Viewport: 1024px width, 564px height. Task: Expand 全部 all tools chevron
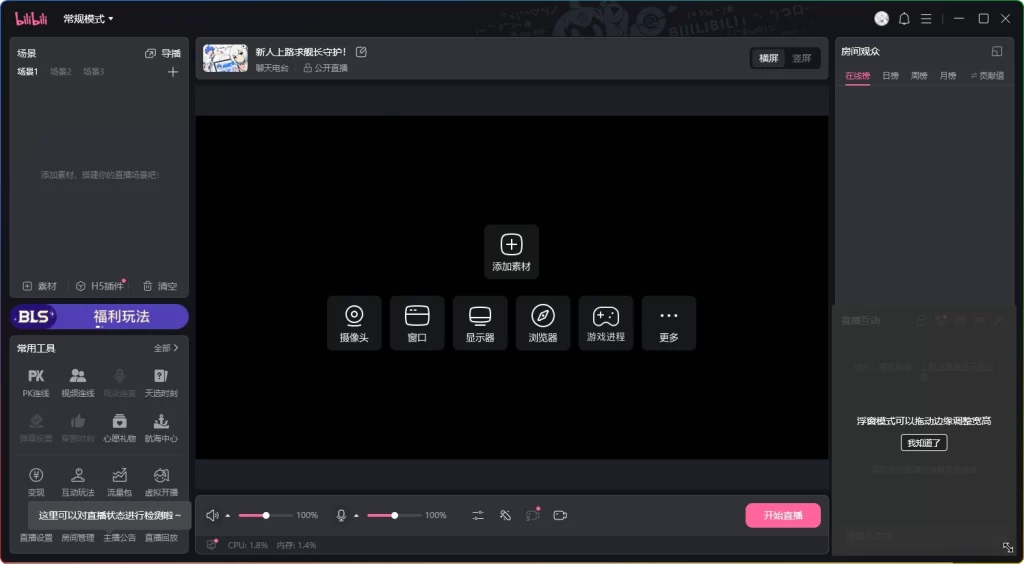[166, 348]
